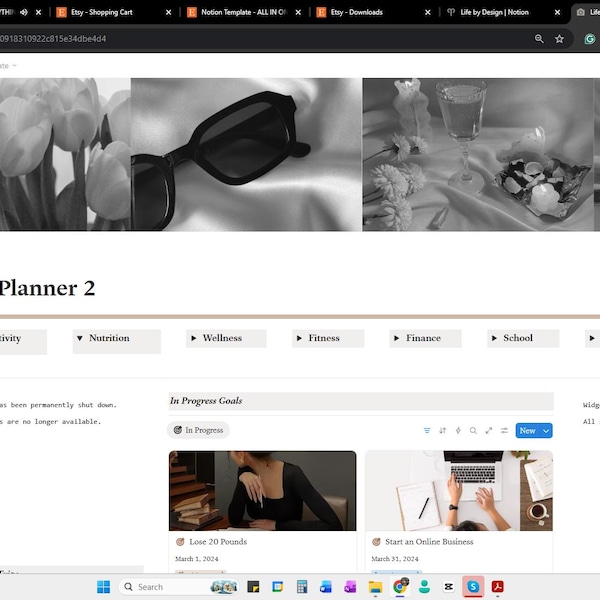Viewport: 600px width, 600px height.
Task: Open the Lose 20 Pounds card title
Action: pos(218,542)
